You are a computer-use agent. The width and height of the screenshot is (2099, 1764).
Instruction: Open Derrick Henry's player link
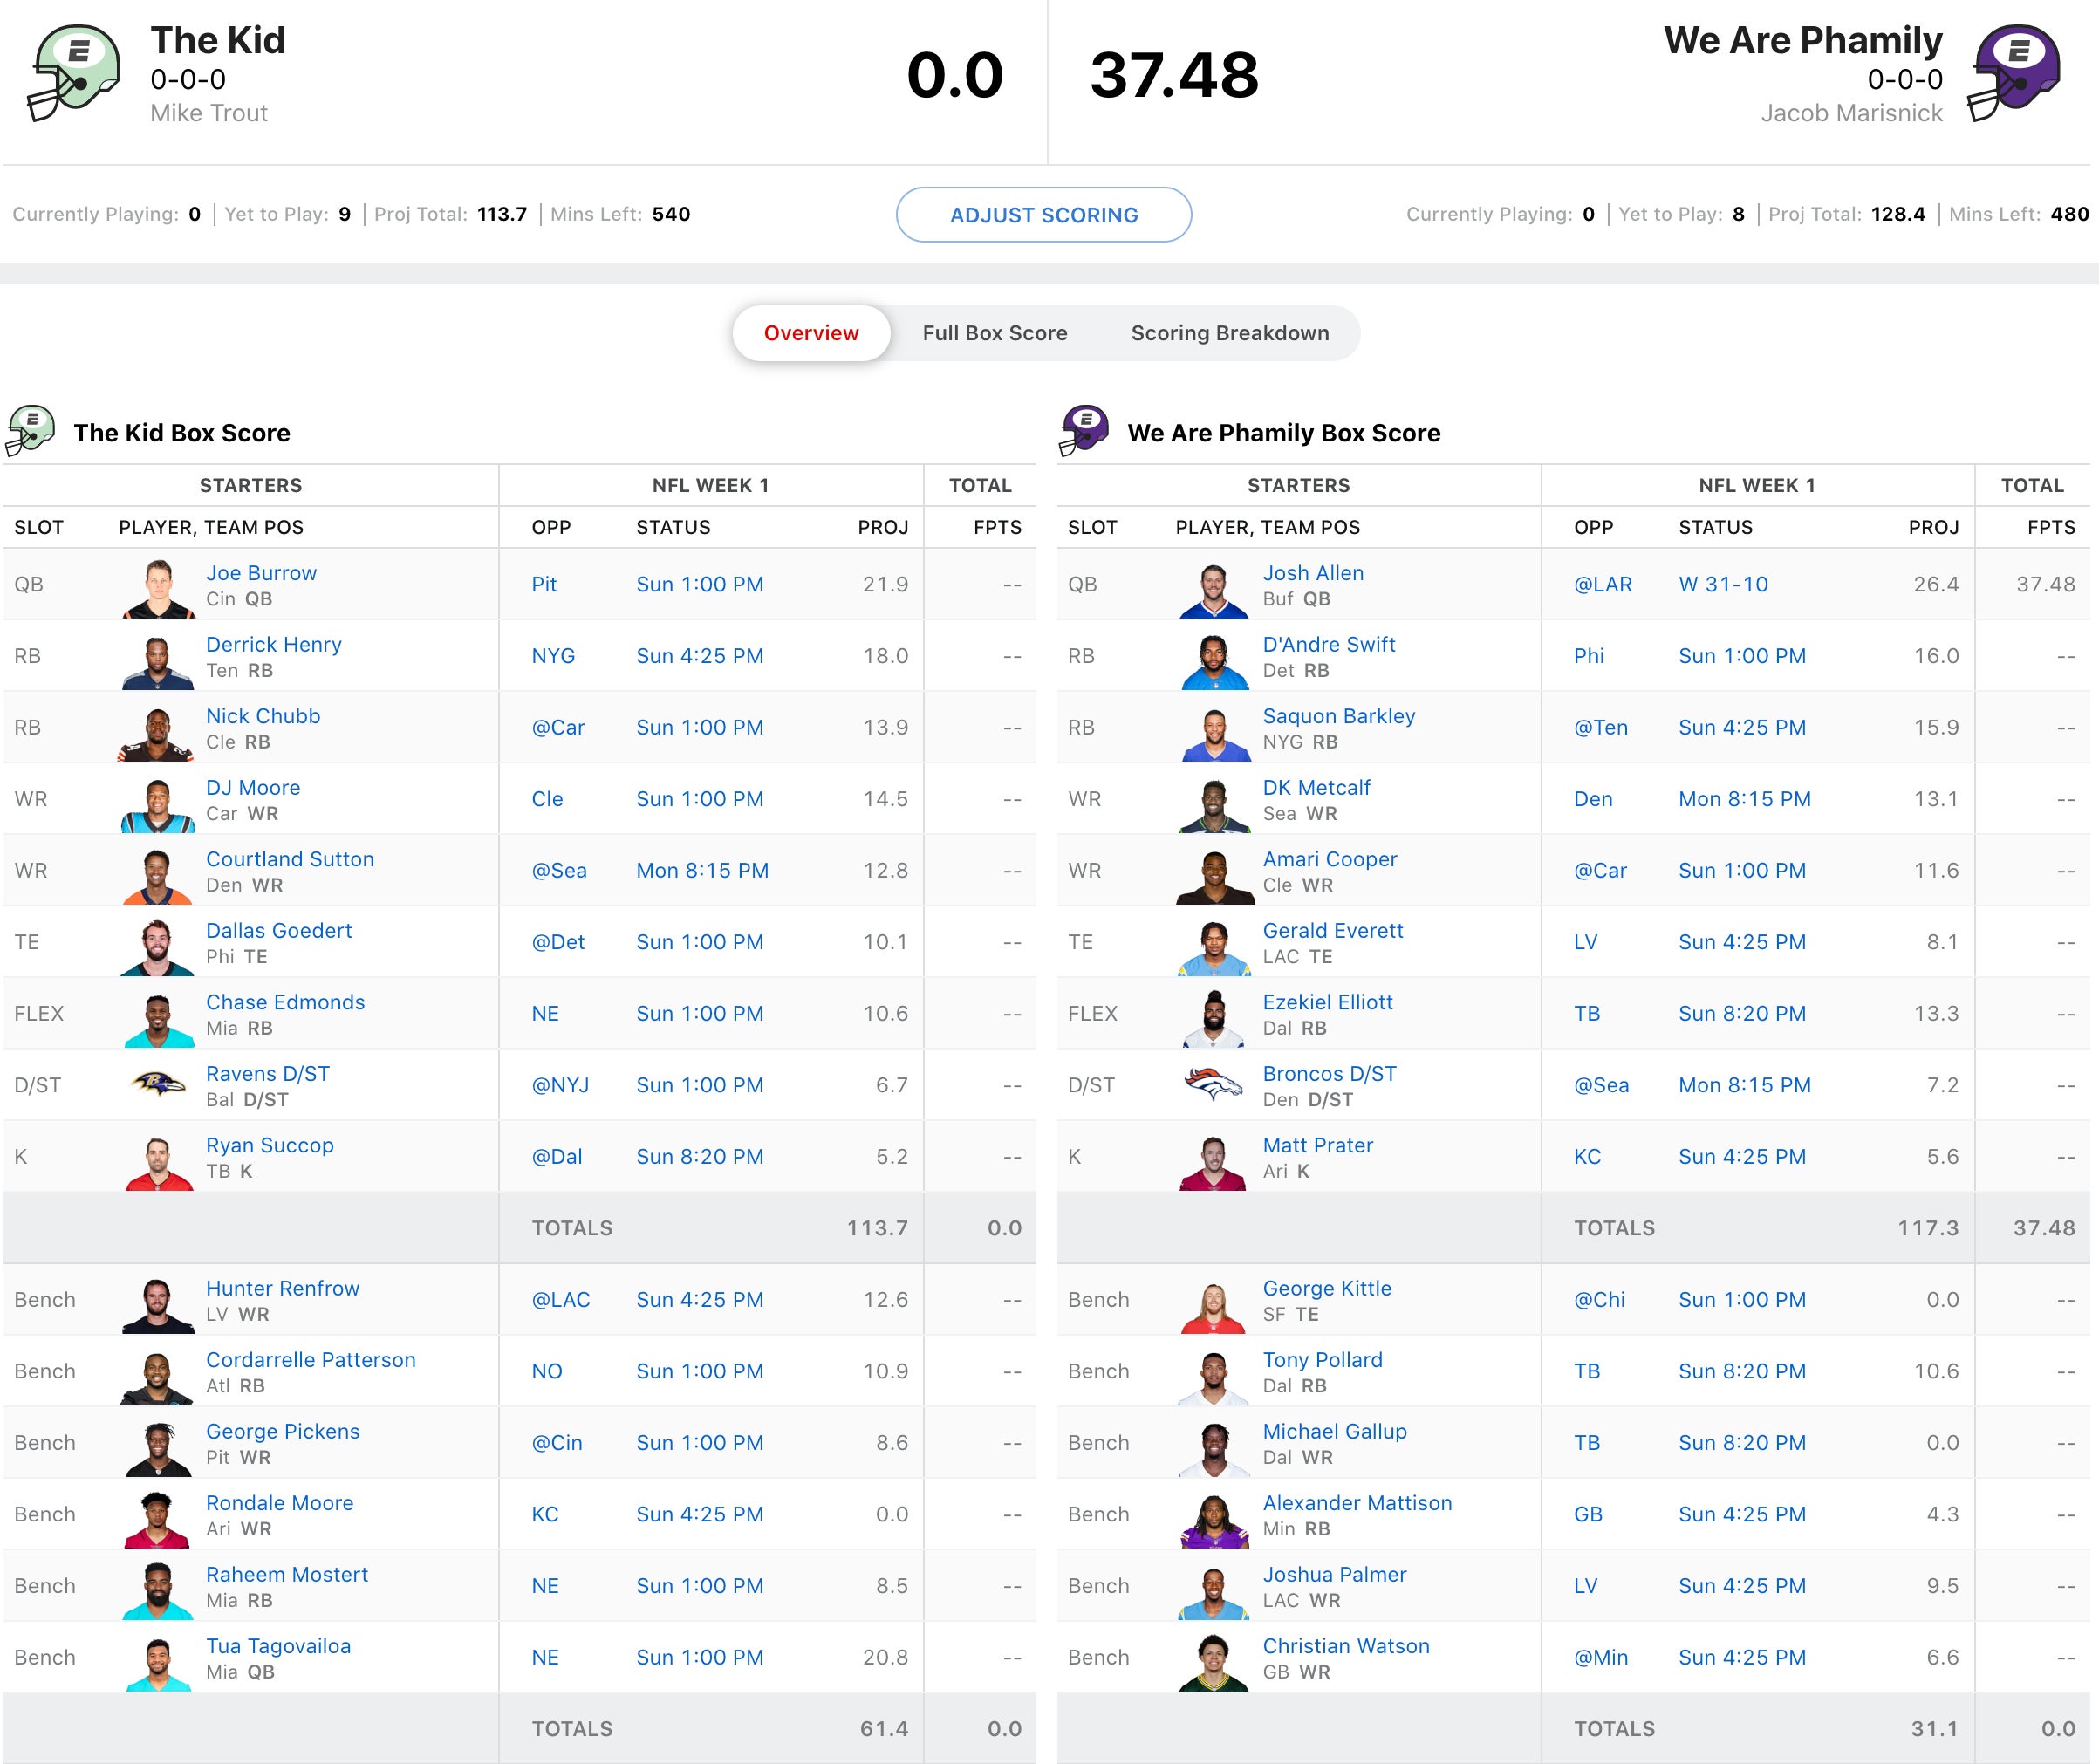273,644
